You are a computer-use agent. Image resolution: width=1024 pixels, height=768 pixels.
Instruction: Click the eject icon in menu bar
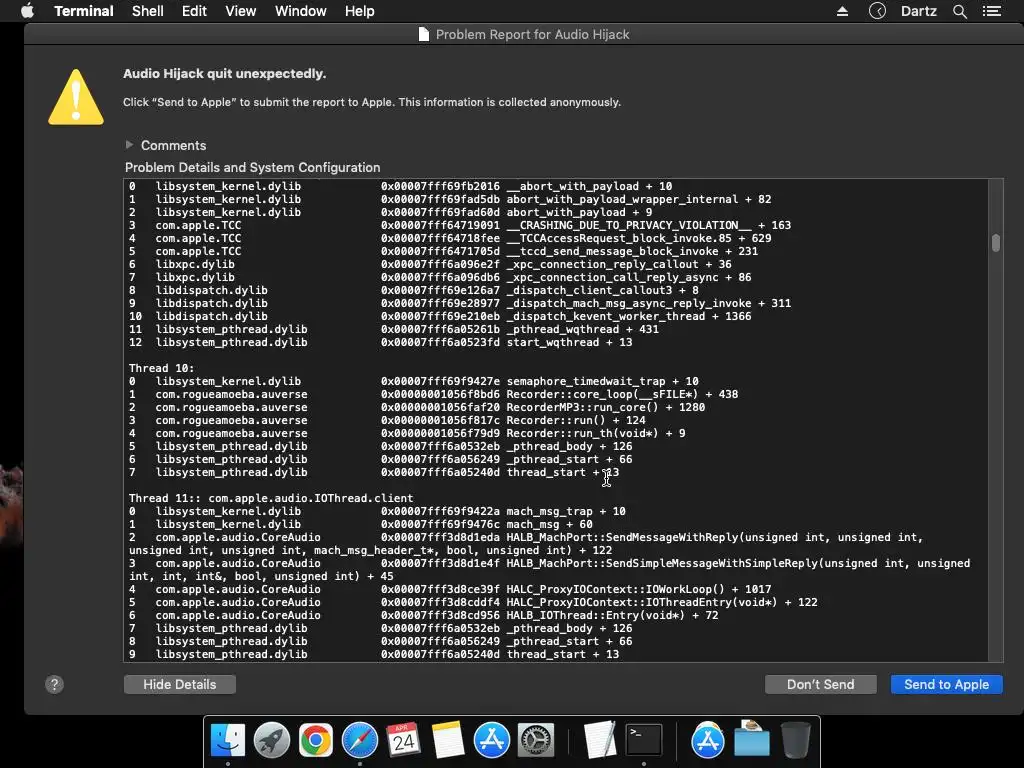(x=842, y=11)
